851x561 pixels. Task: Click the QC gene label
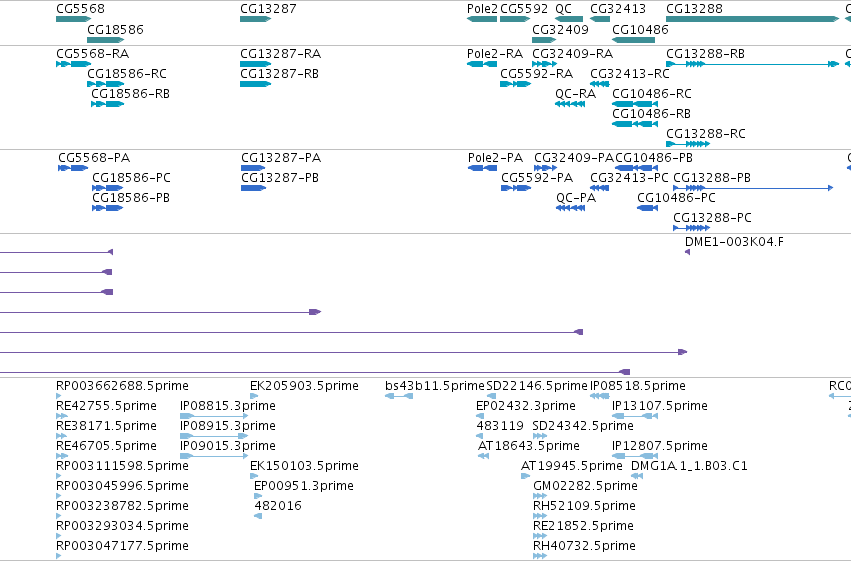click(x=563, y=9)
